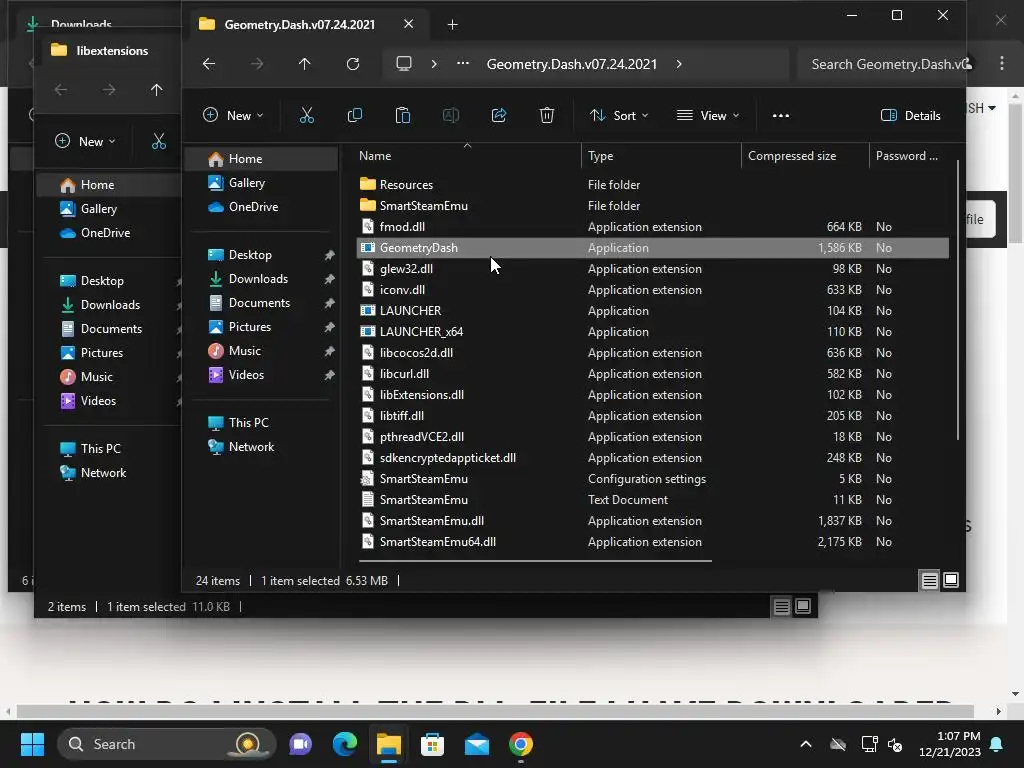Click the Windows taskbar Search box

[167, 744]
